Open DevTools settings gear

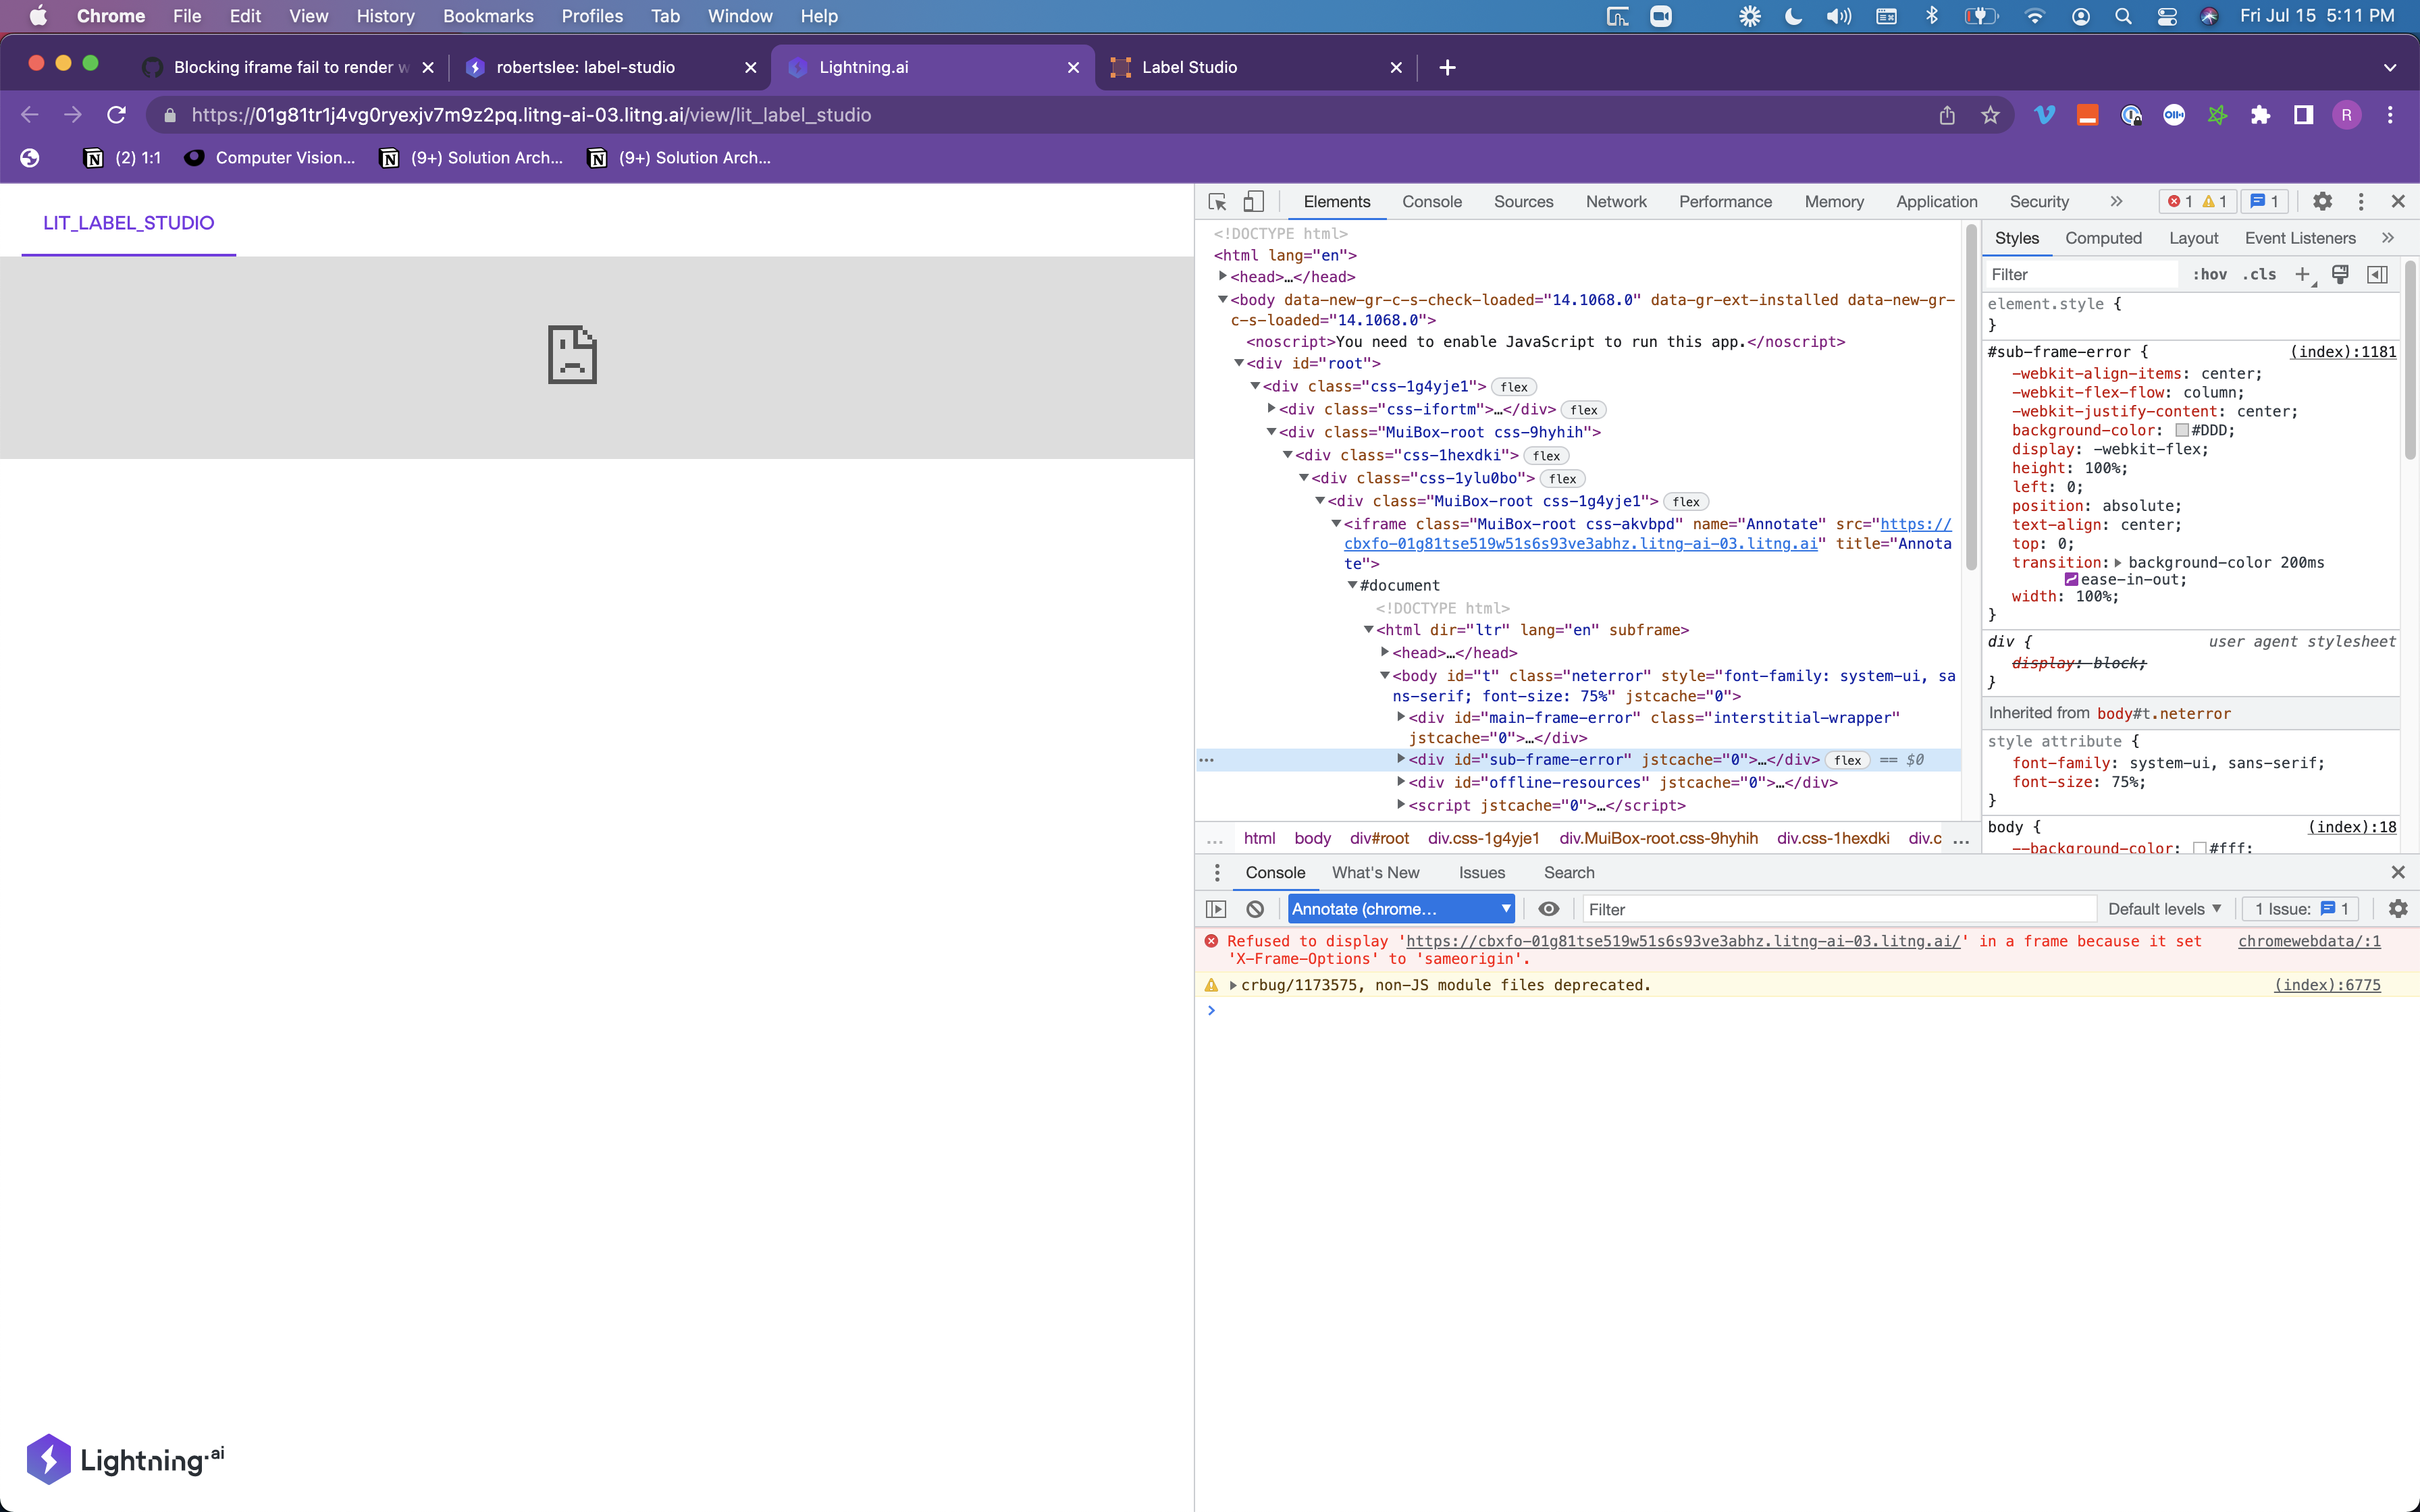[2322, 201]
